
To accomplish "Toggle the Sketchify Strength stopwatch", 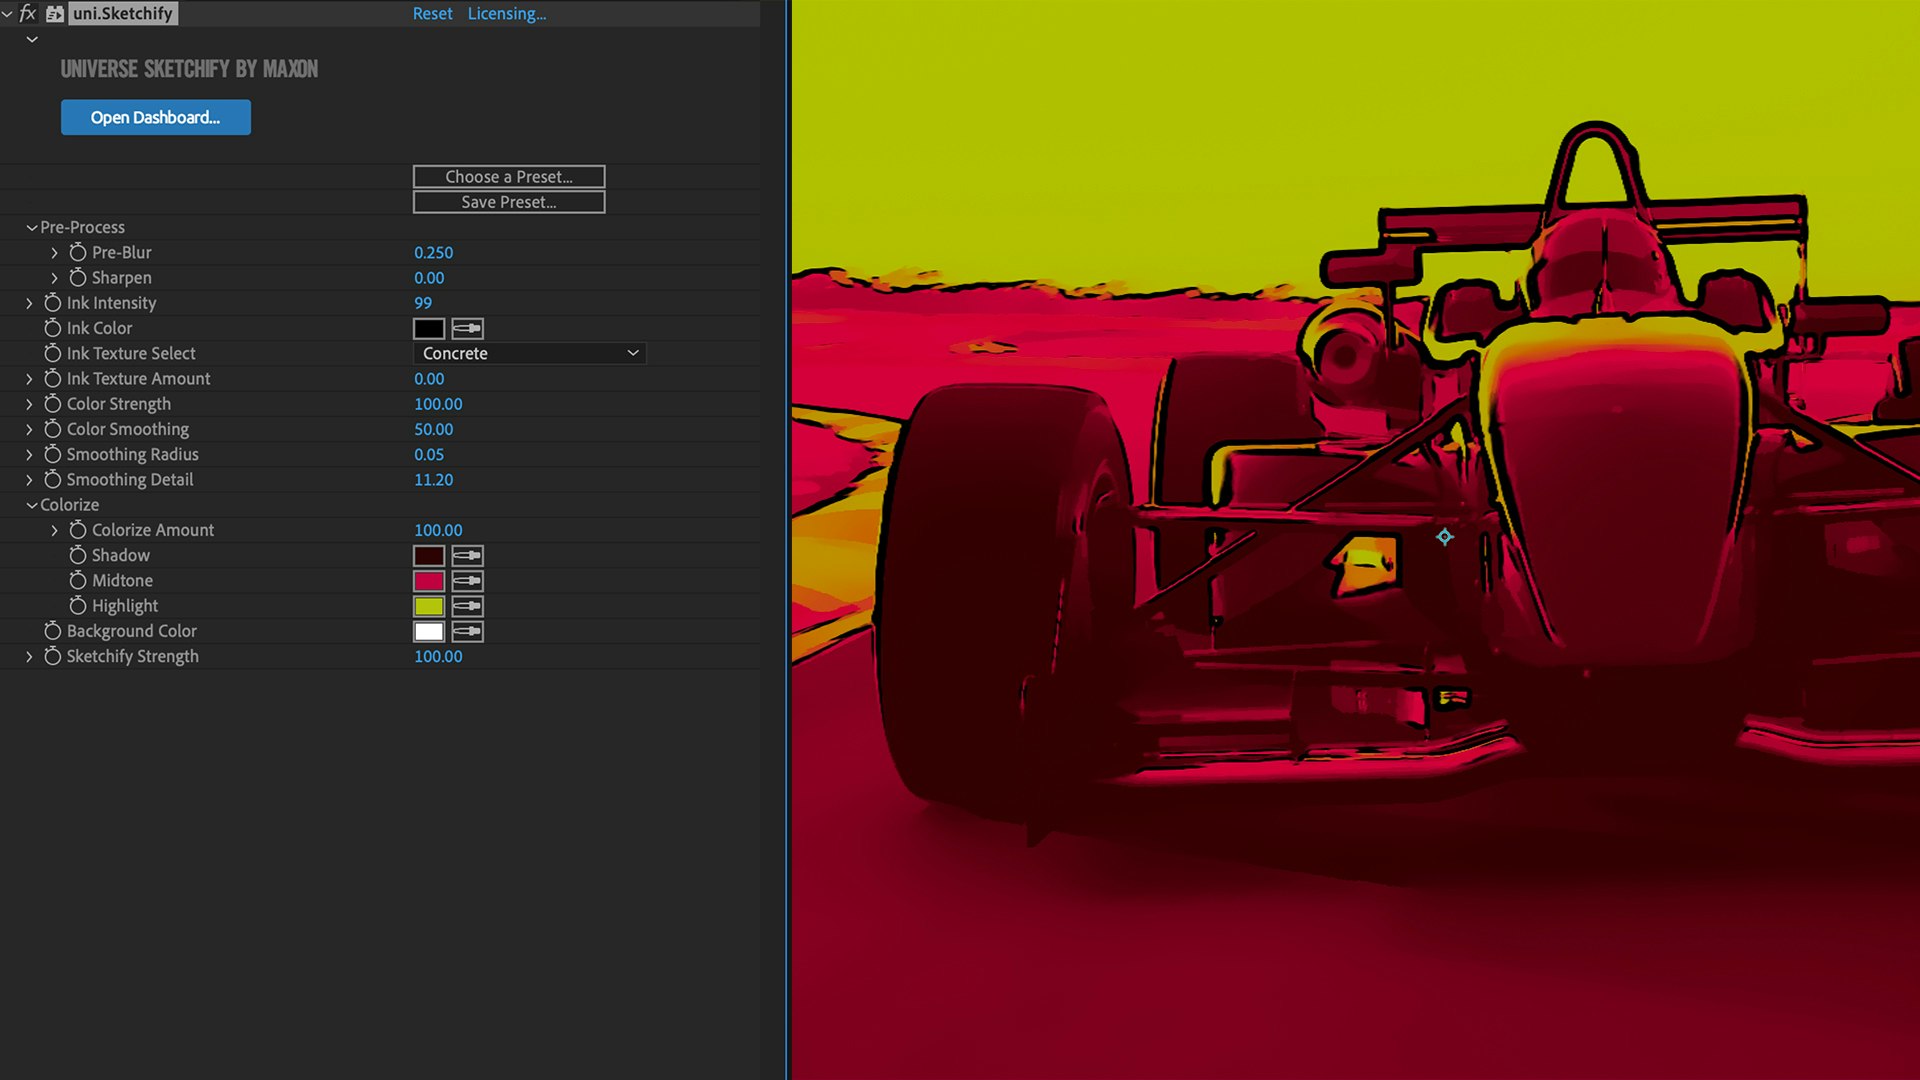I will pos(53,656).
